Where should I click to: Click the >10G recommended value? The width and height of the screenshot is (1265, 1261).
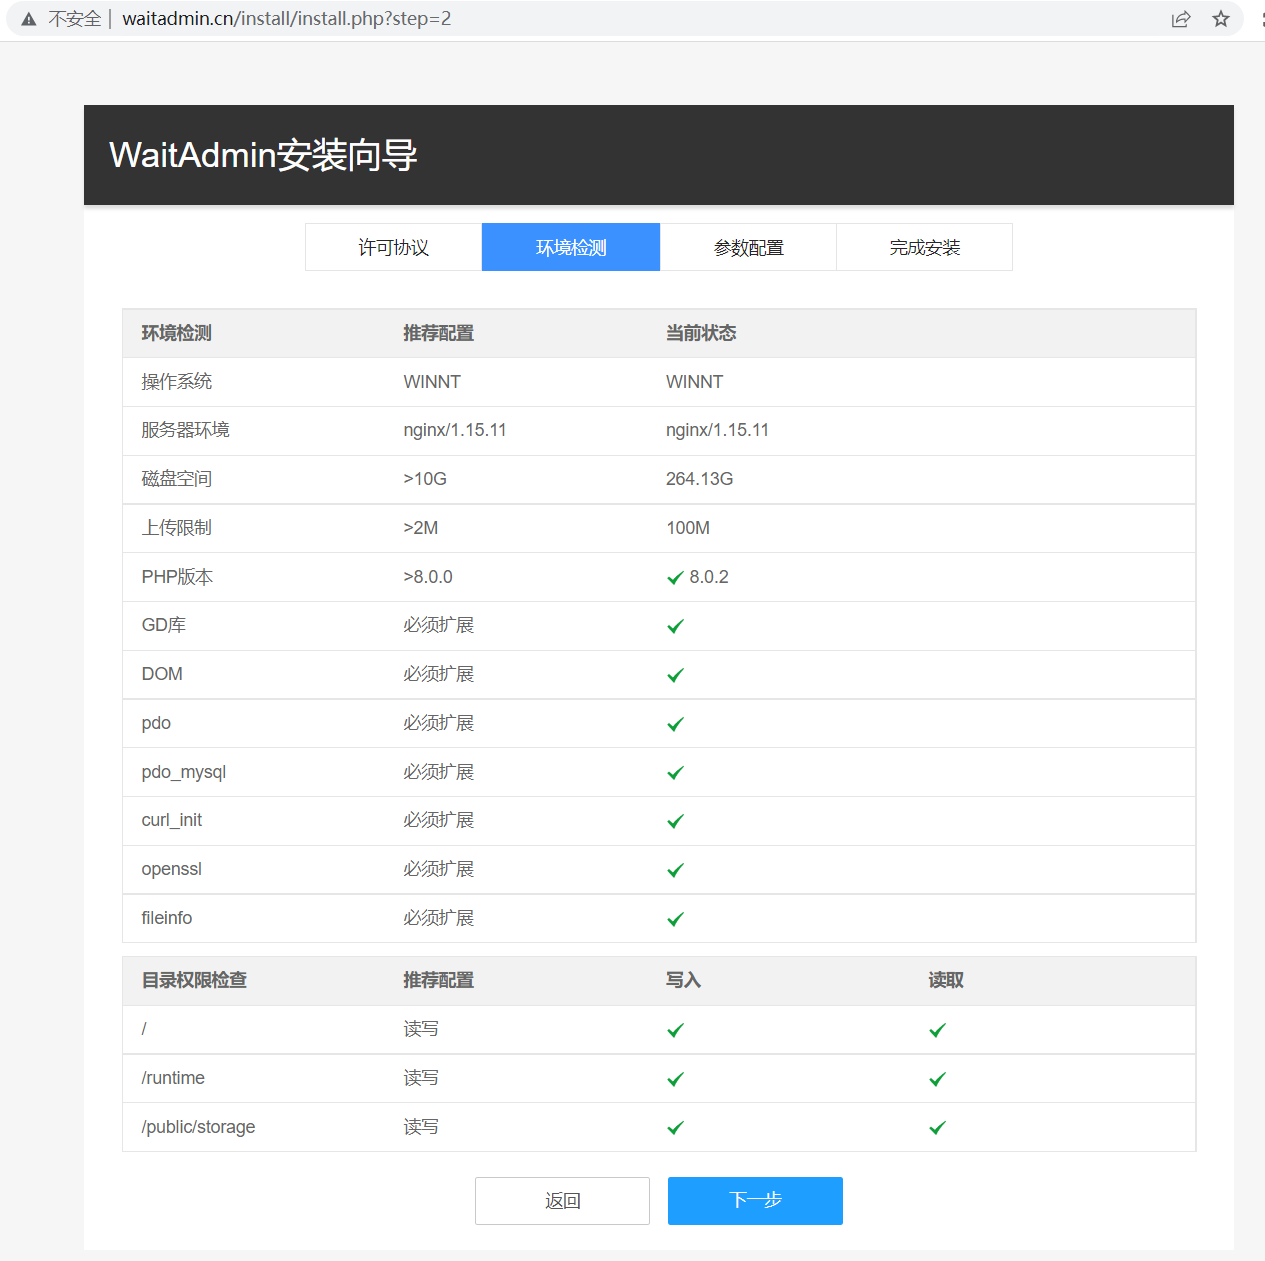425,479
